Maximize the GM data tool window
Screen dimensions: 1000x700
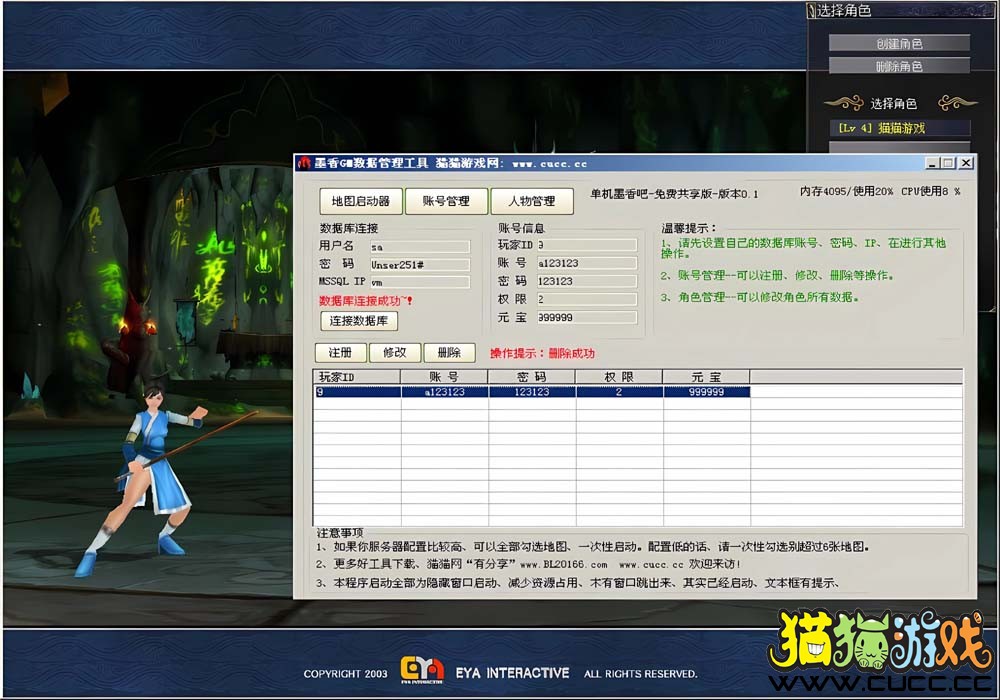pos(948,163)
